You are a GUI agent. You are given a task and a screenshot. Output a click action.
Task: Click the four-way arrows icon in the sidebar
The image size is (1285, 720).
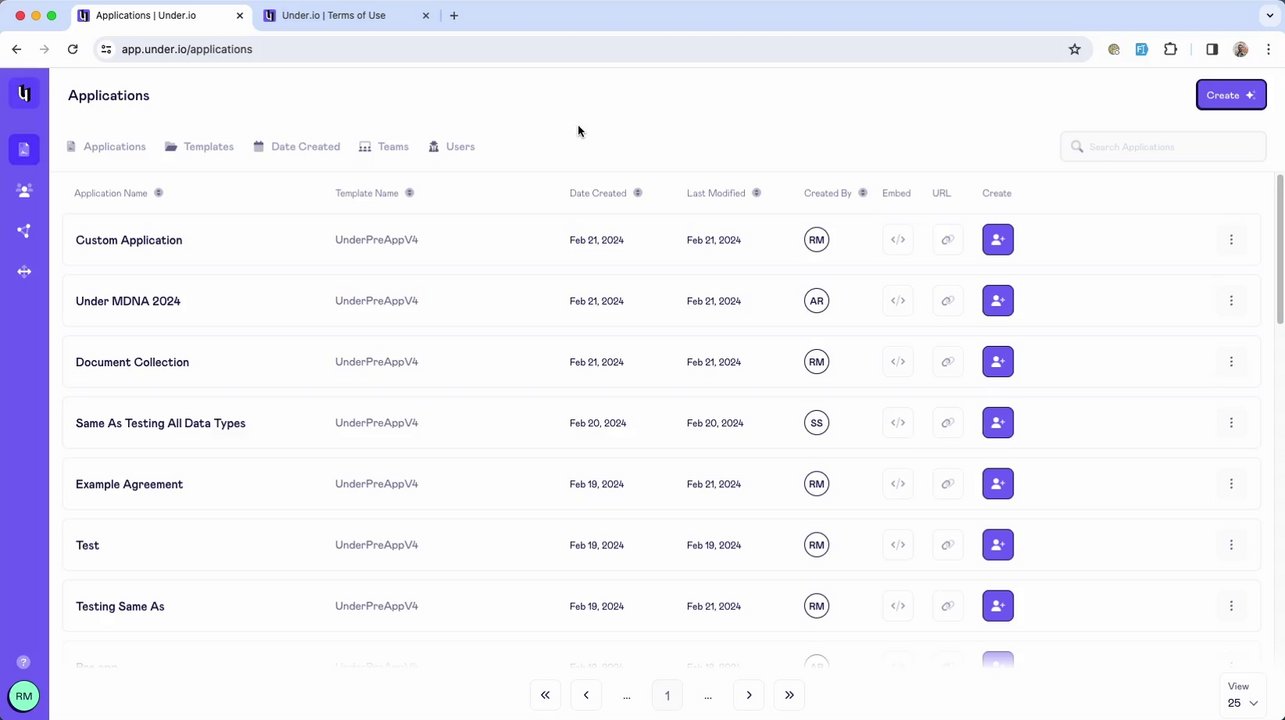click(x=24, y=271)
